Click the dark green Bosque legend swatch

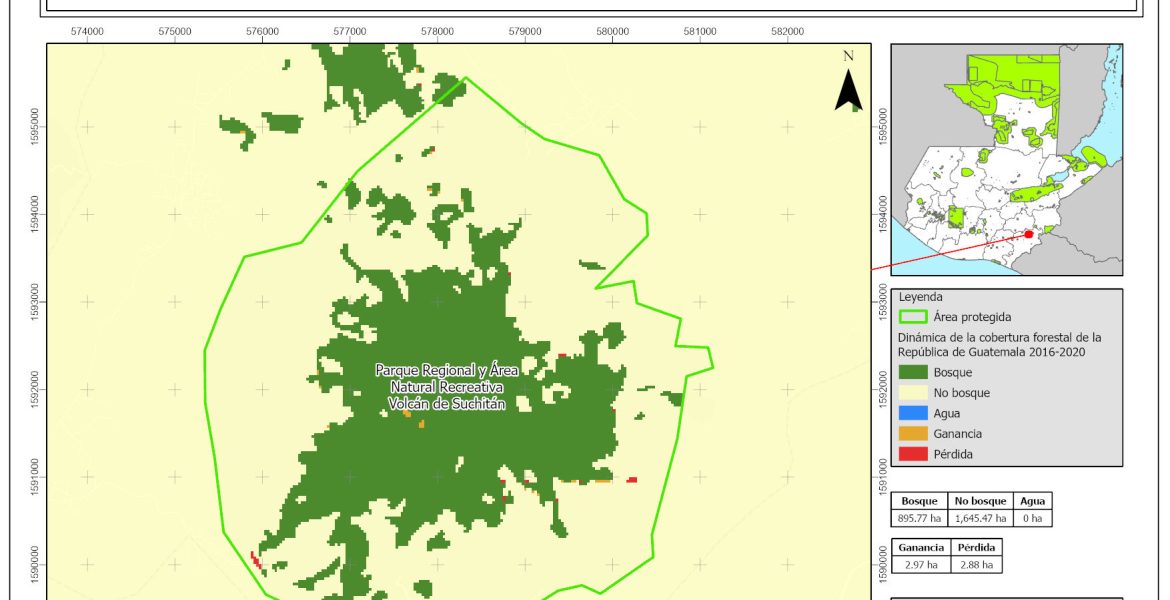click(913, 372)
